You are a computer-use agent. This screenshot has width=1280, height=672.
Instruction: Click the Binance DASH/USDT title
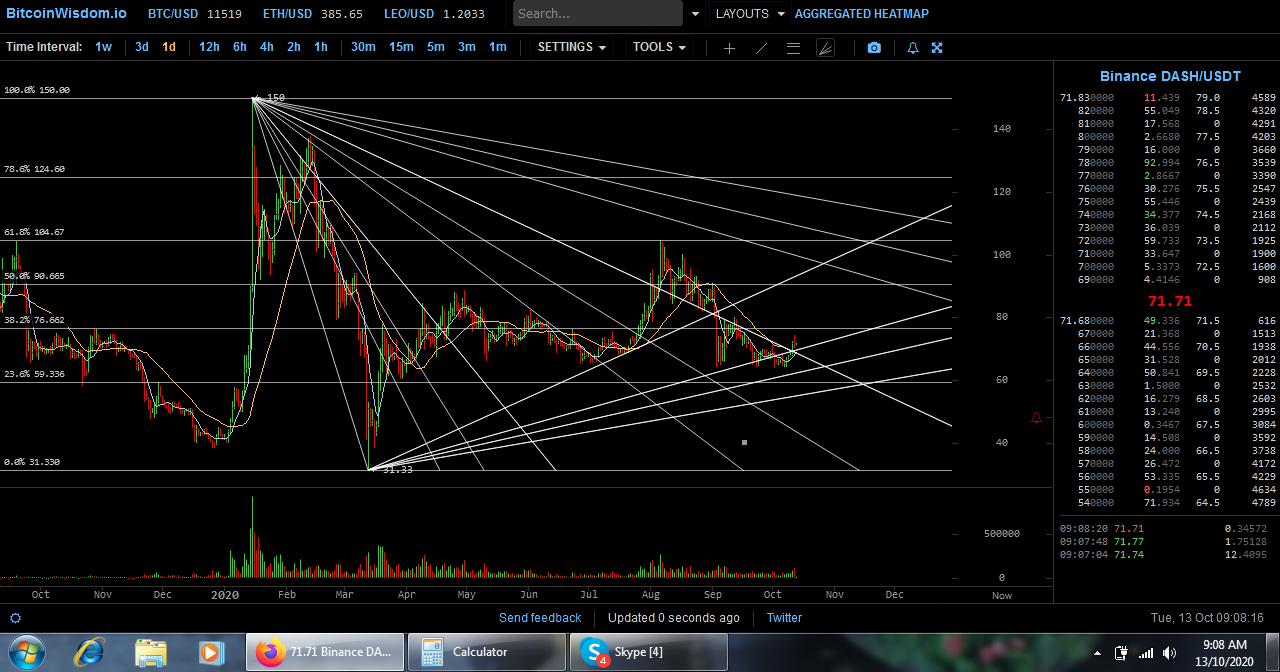[x=1170, y=76]
